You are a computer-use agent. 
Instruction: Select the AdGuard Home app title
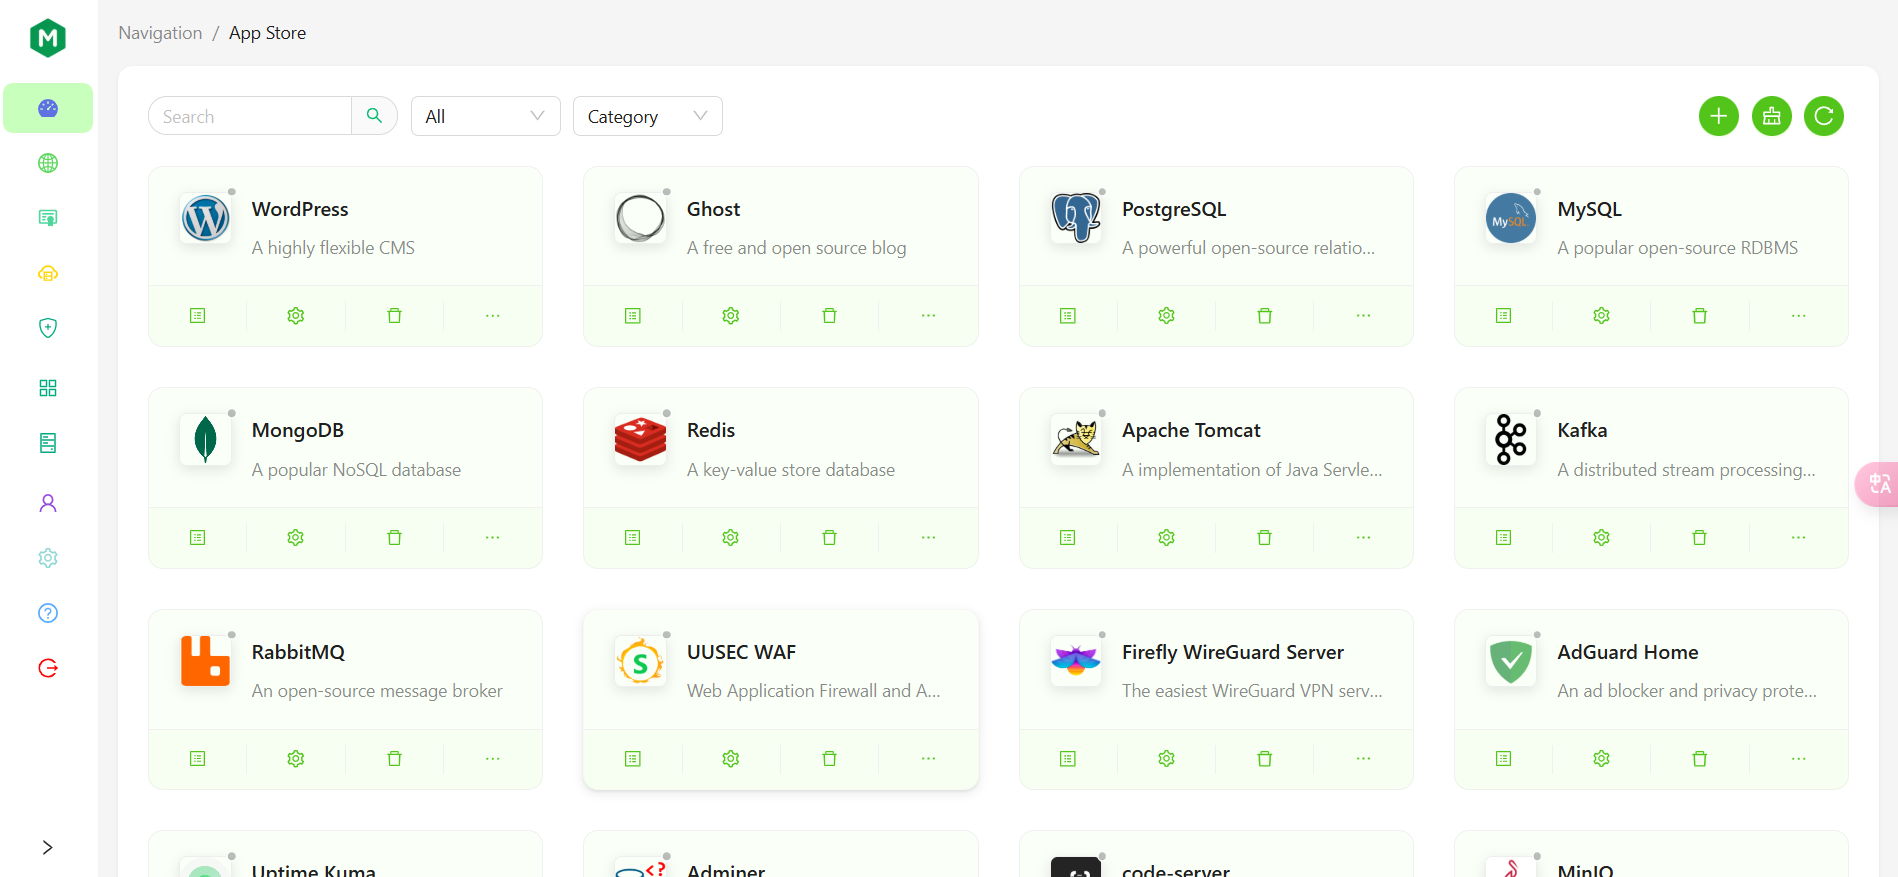coord(1627,652)
